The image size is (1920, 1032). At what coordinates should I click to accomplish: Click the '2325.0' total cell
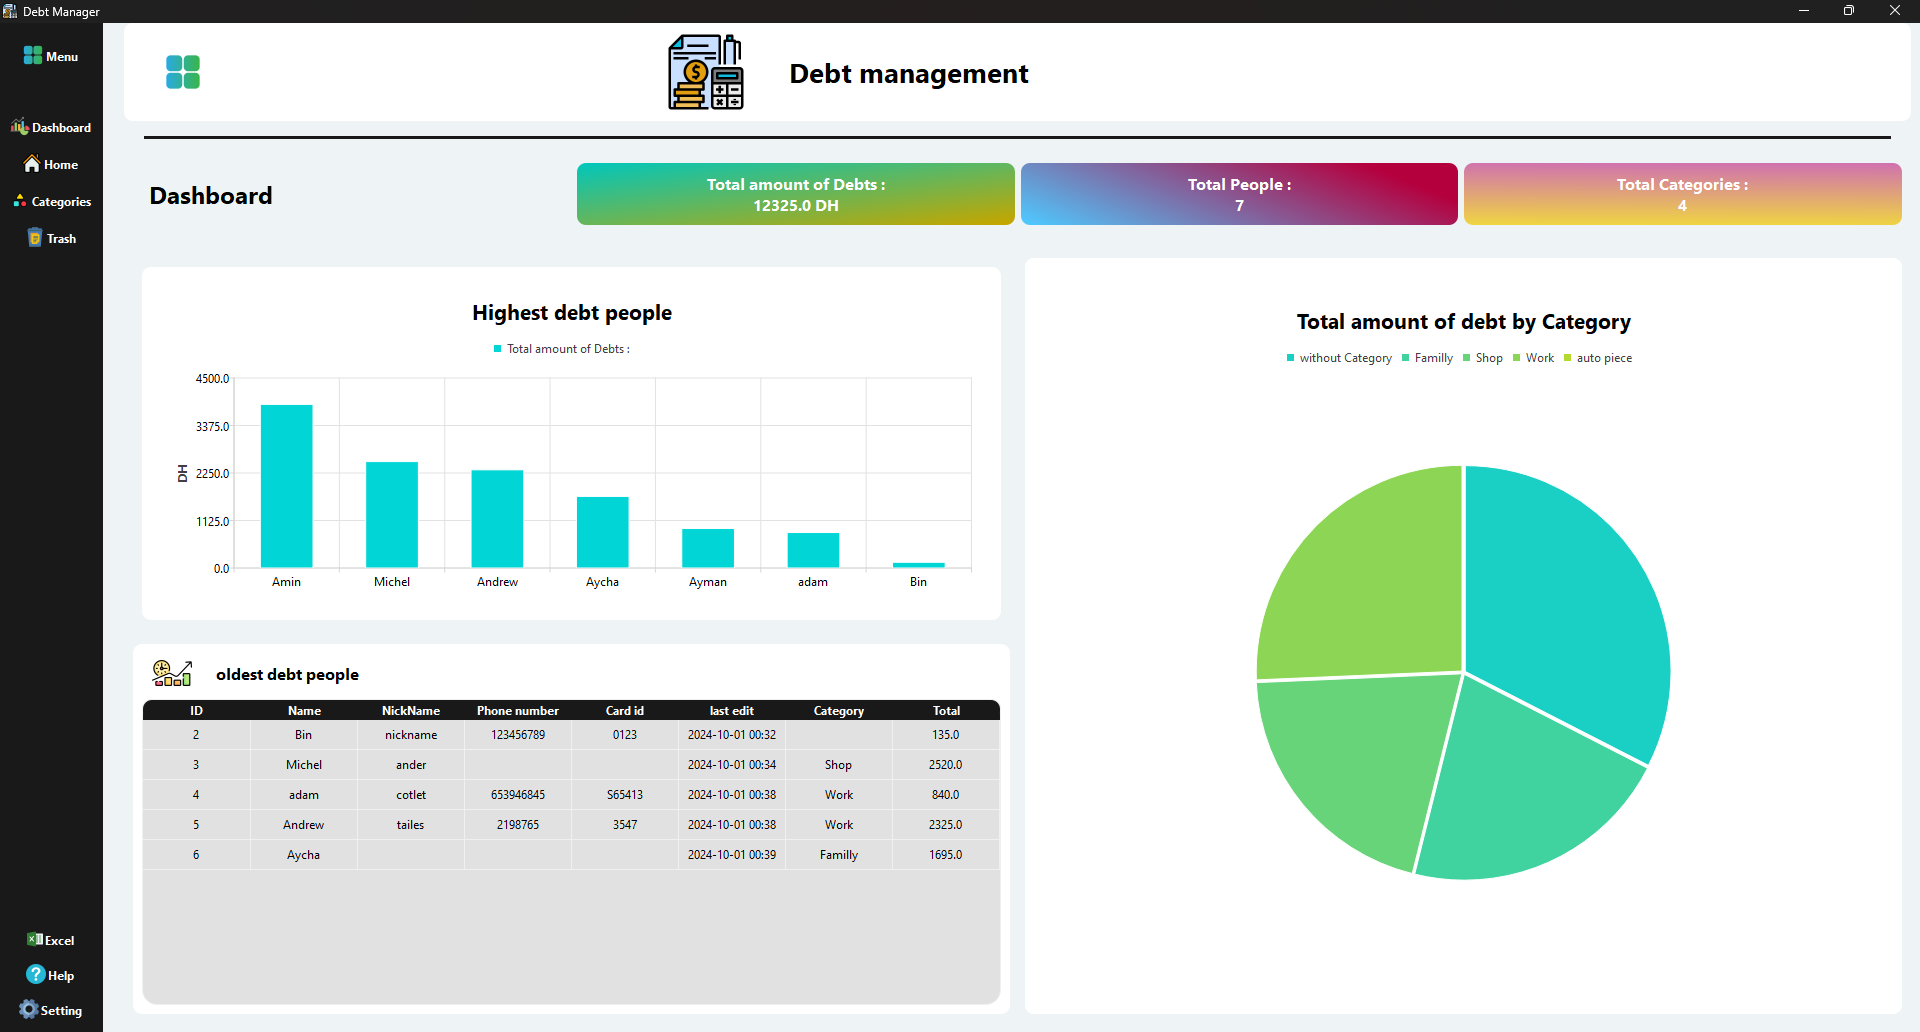coord(946,825)
